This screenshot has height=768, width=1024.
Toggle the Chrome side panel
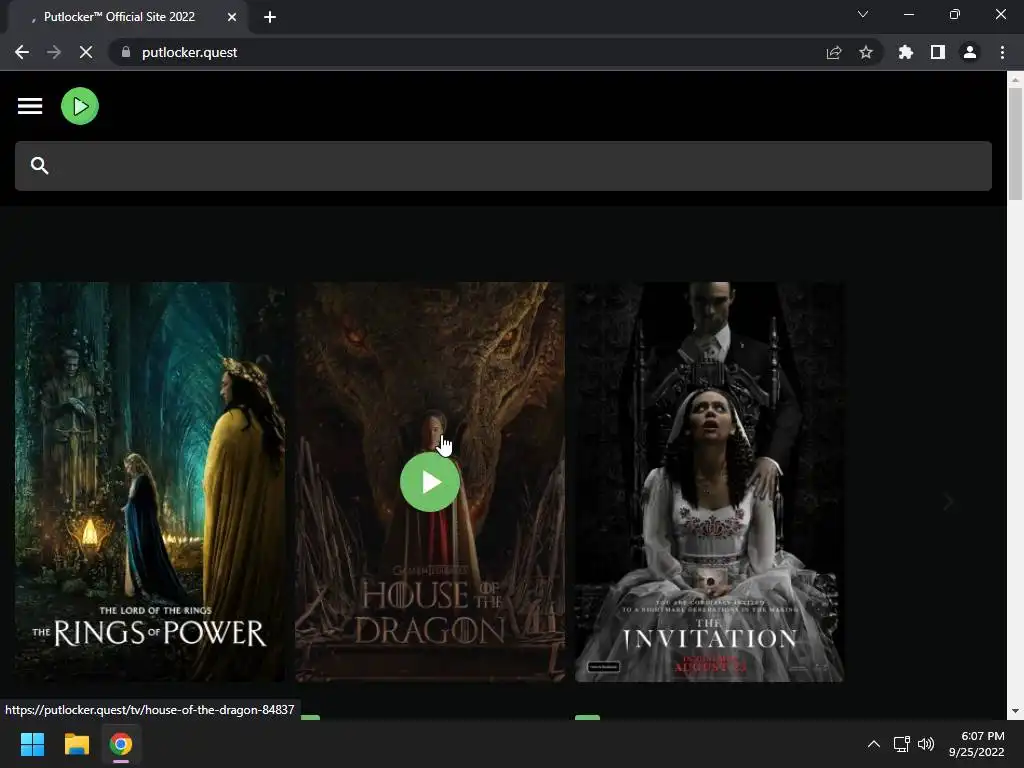click(x=938, y=52)
